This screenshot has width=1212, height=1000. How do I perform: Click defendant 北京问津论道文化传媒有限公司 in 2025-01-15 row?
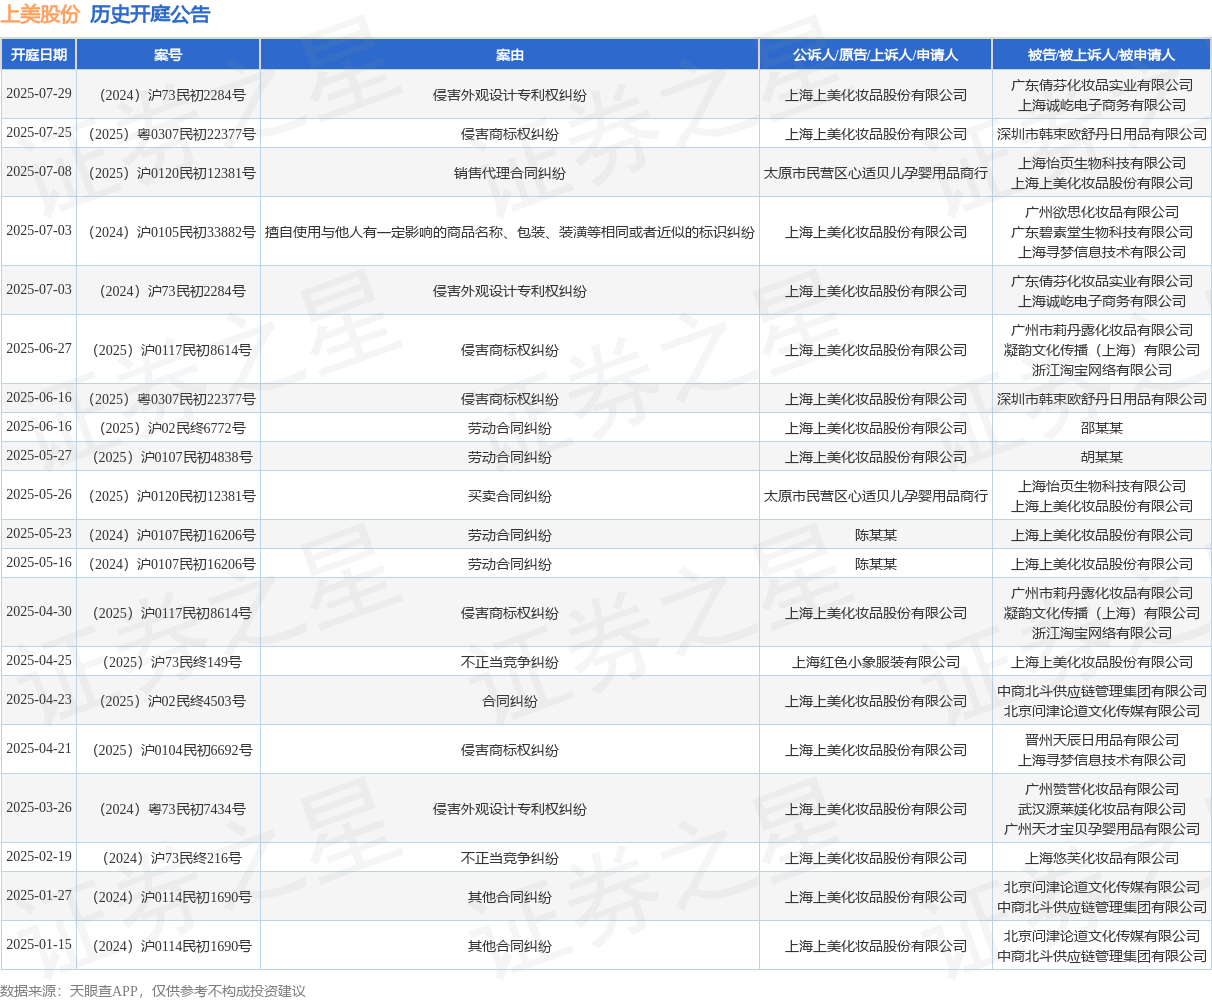(x=1102, y=936)
